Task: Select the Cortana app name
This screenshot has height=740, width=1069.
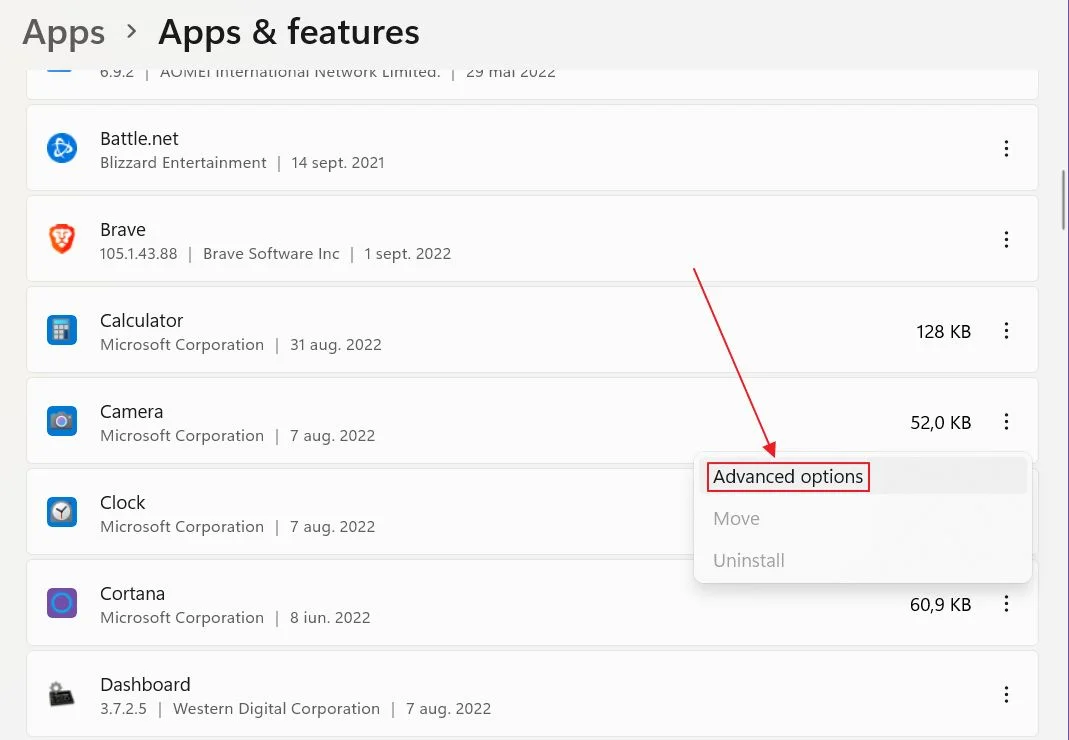Action: [132, 593]
